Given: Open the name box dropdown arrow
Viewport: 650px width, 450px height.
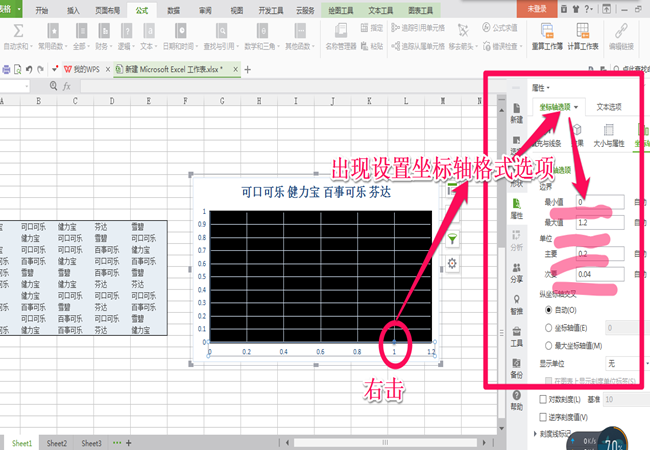Looking at the screenshot, I should (x=27, y=86).
